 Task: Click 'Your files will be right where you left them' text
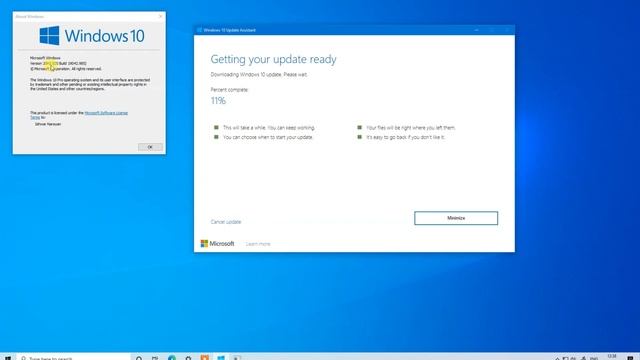(x=411, y=128)
